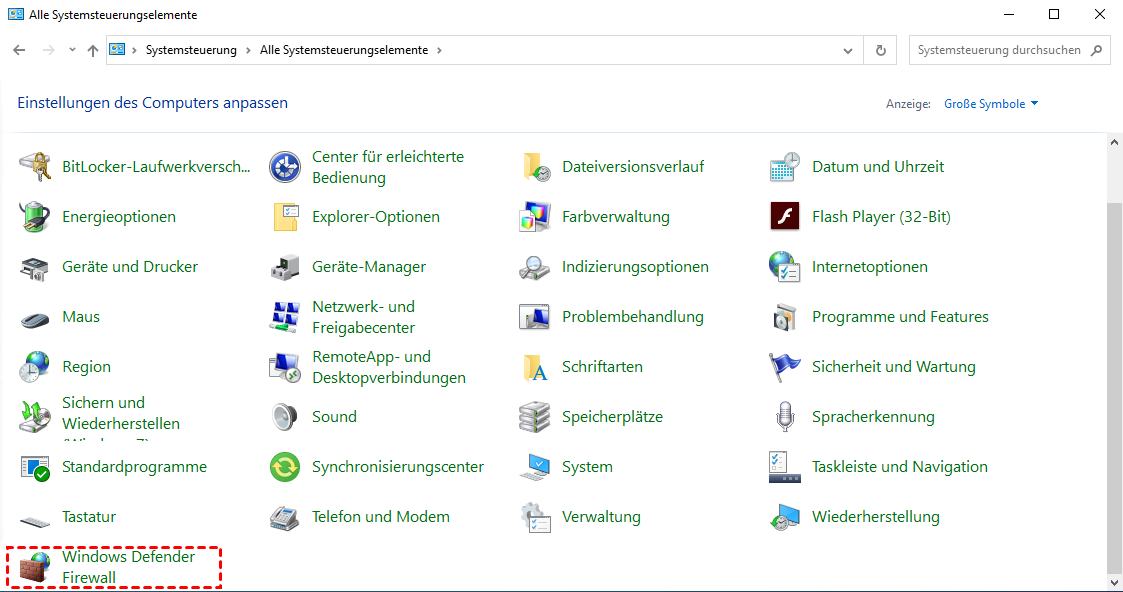Open the Programme und Features link
1123x592 pixels.
(900, 317)
